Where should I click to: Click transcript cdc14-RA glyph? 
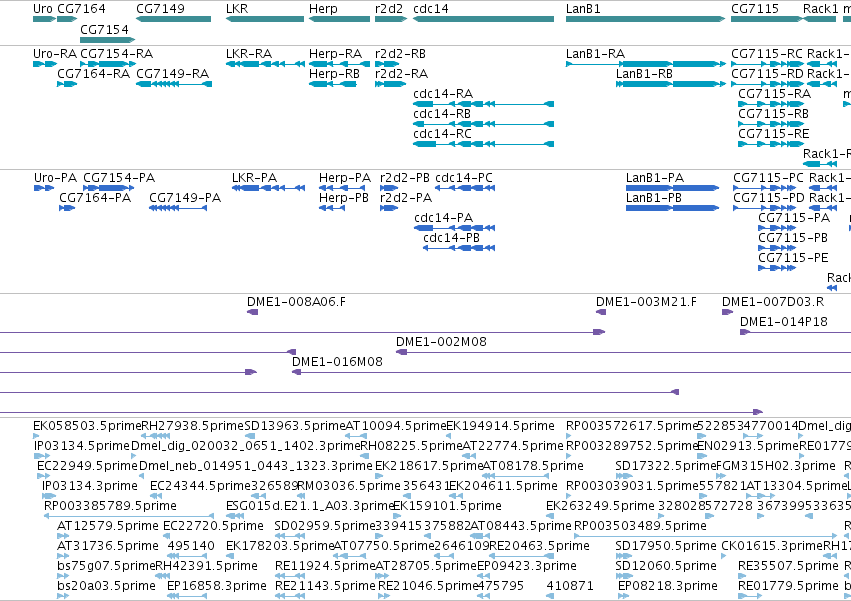(484, 104)
